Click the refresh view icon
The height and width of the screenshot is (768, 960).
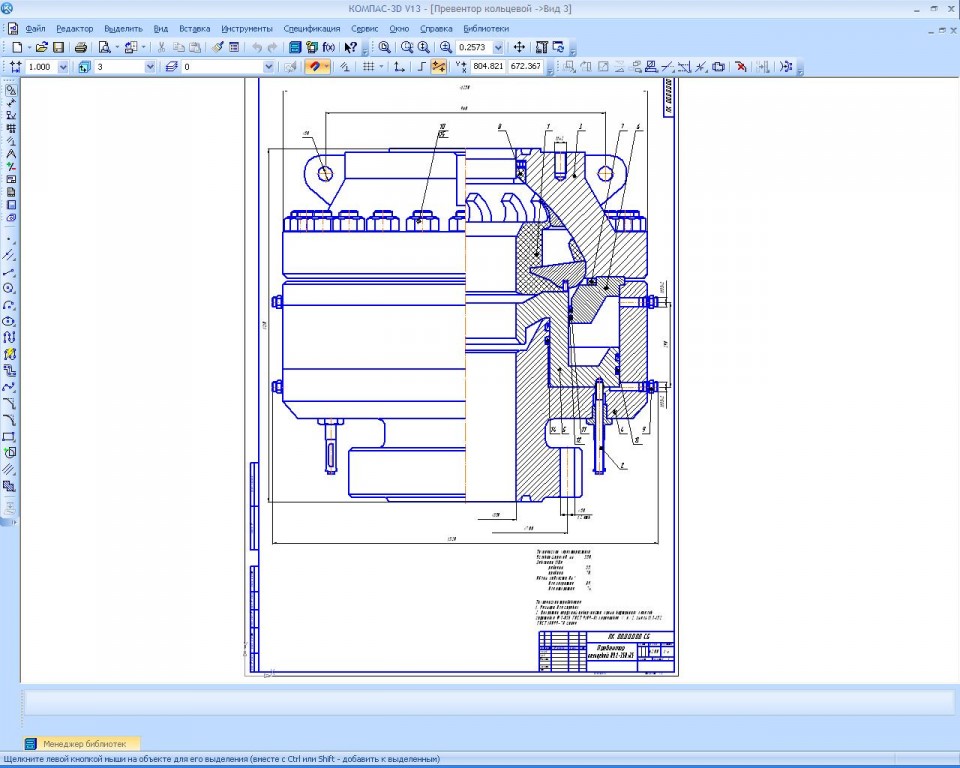[x=558, y=47]
